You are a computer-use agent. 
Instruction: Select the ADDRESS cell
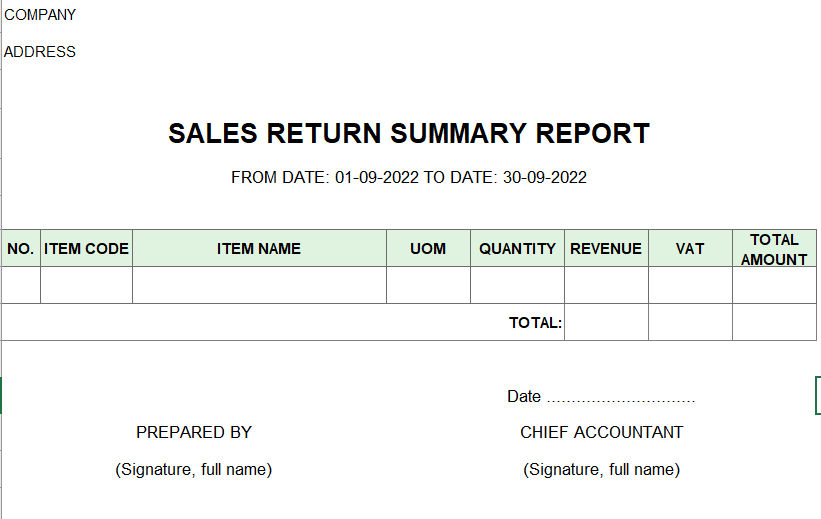[x=40, y=52]
